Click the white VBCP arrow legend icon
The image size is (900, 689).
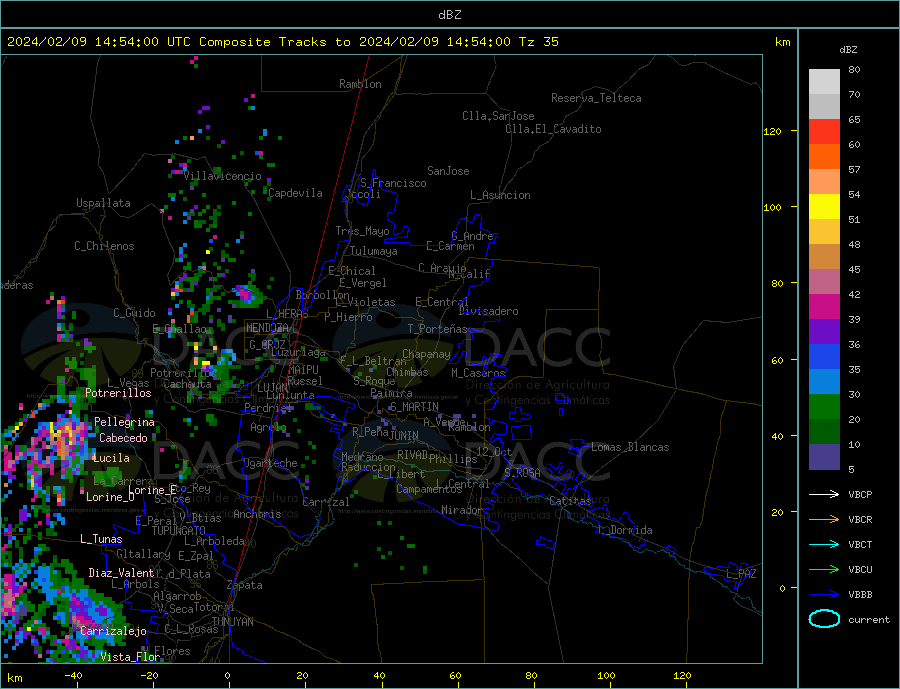824,494
